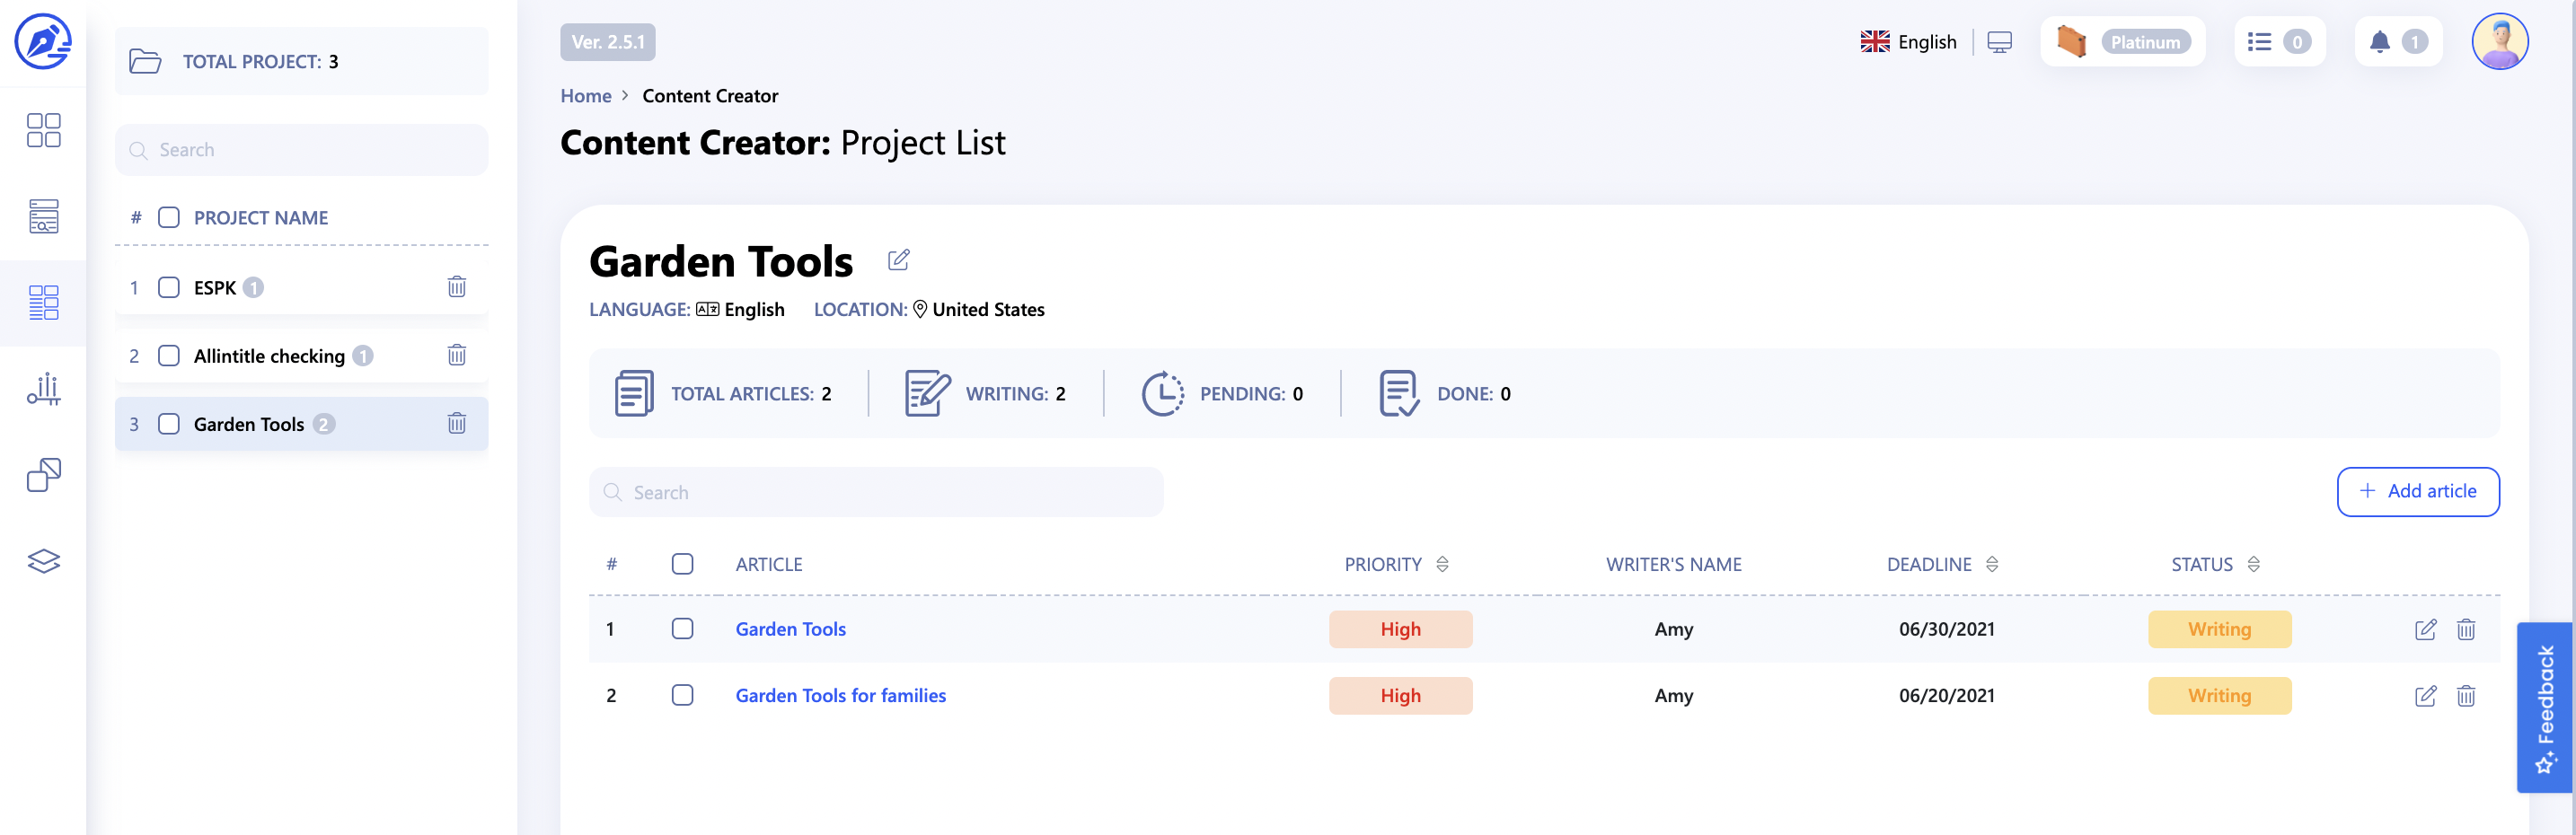Open the Garden Tools article link

[790, 629]
